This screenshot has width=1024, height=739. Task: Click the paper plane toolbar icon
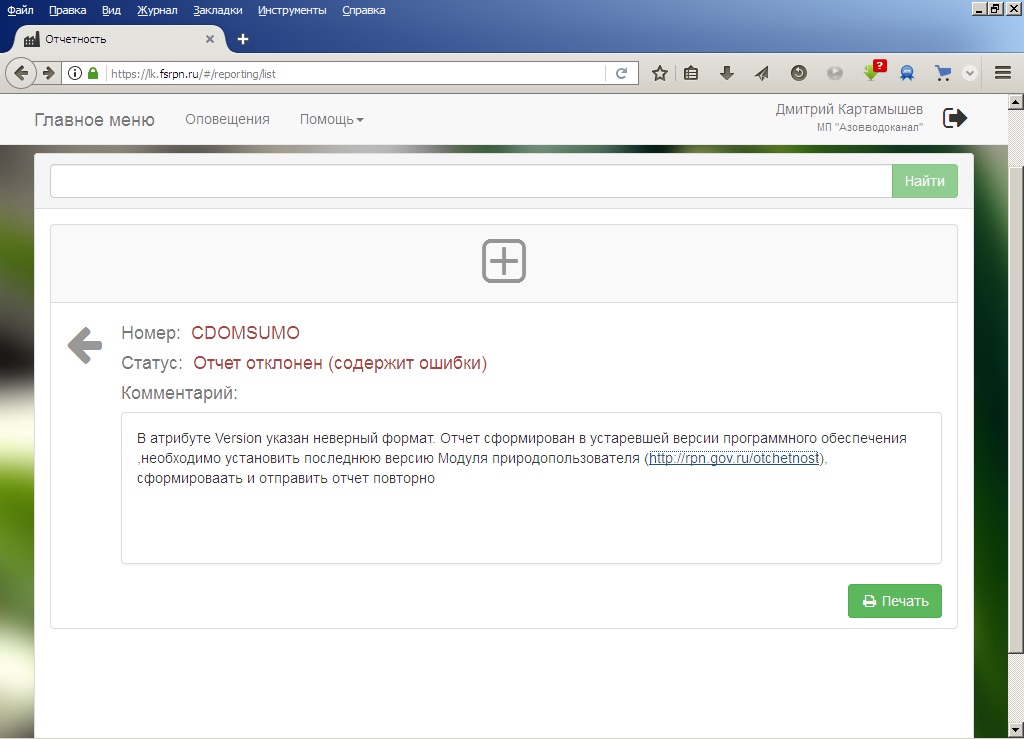click(x=761, y=73)
